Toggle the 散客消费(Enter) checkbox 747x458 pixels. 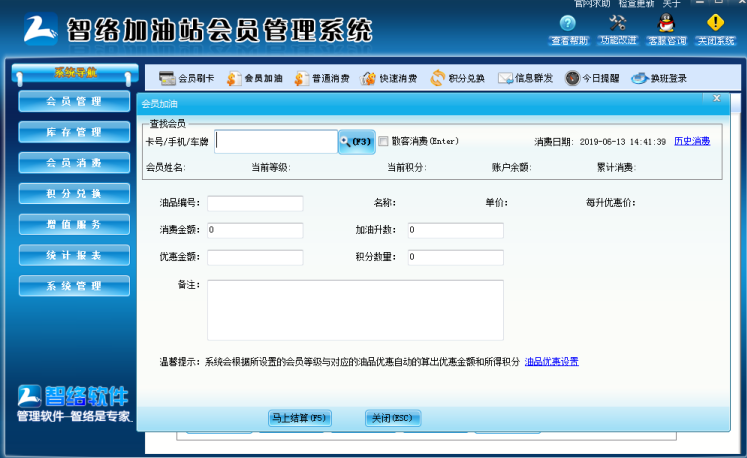pos(383,141)
